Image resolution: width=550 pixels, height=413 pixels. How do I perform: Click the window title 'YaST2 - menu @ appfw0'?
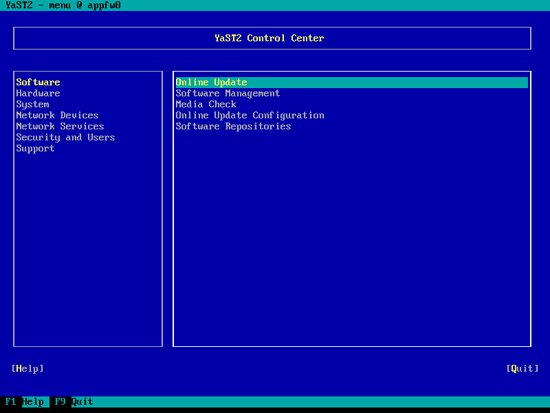[x=63, y=5]
